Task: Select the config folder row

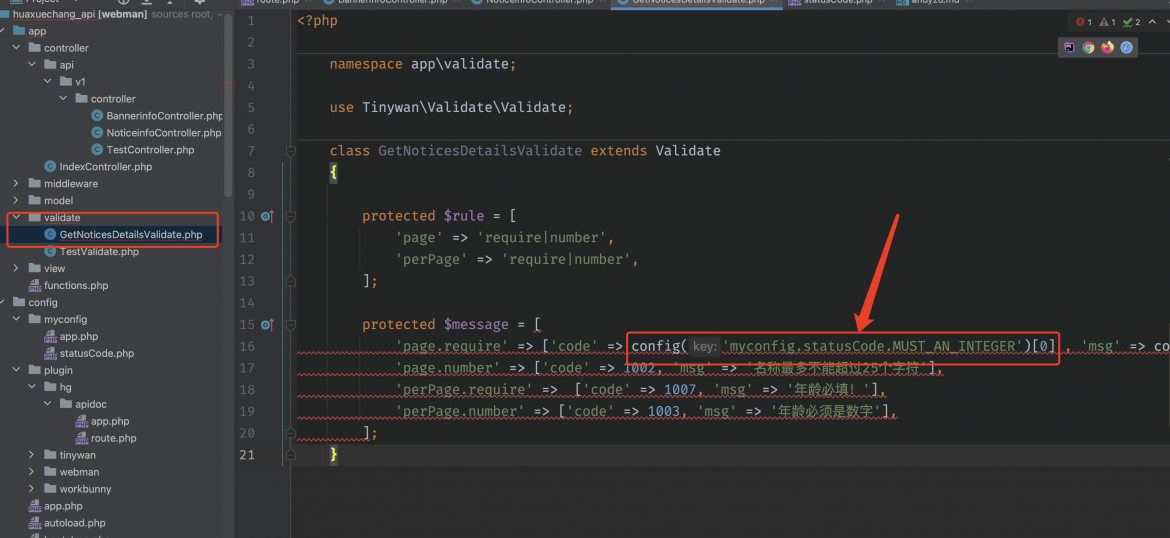Action: click(x=112, y=302)
